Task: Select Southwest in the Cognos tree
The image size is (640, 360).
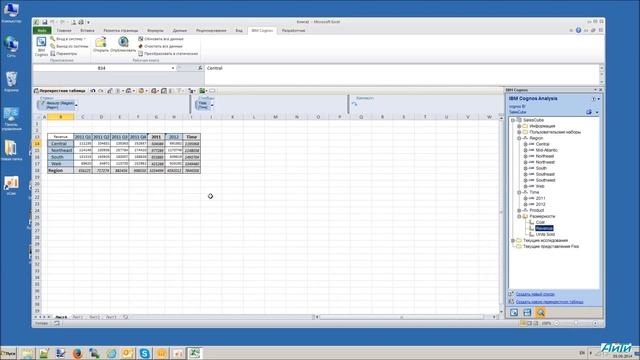Action: tap(545, 180)
